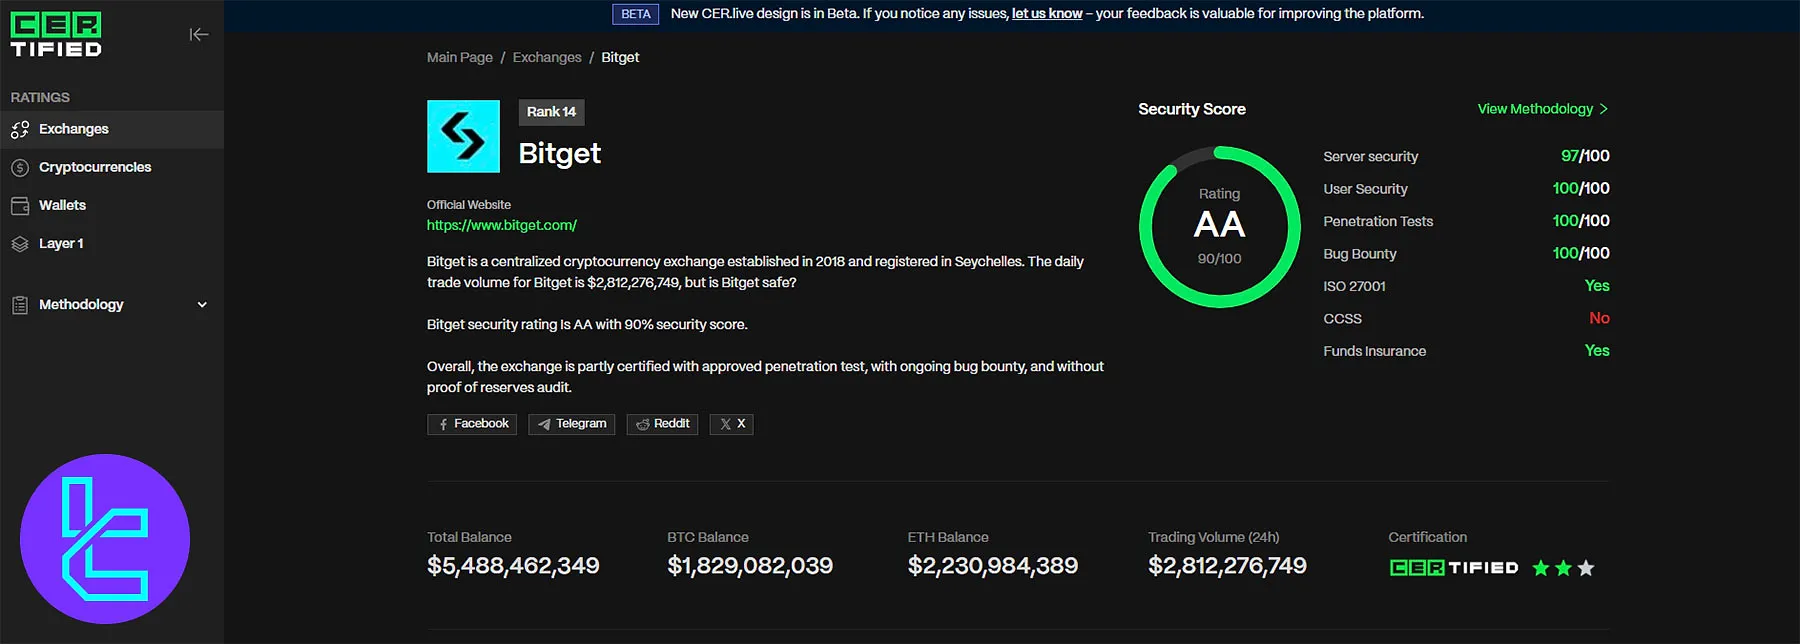Click the Methodology clipboard icon
This screenshot has width=1800, height=644.
[20, 305]
